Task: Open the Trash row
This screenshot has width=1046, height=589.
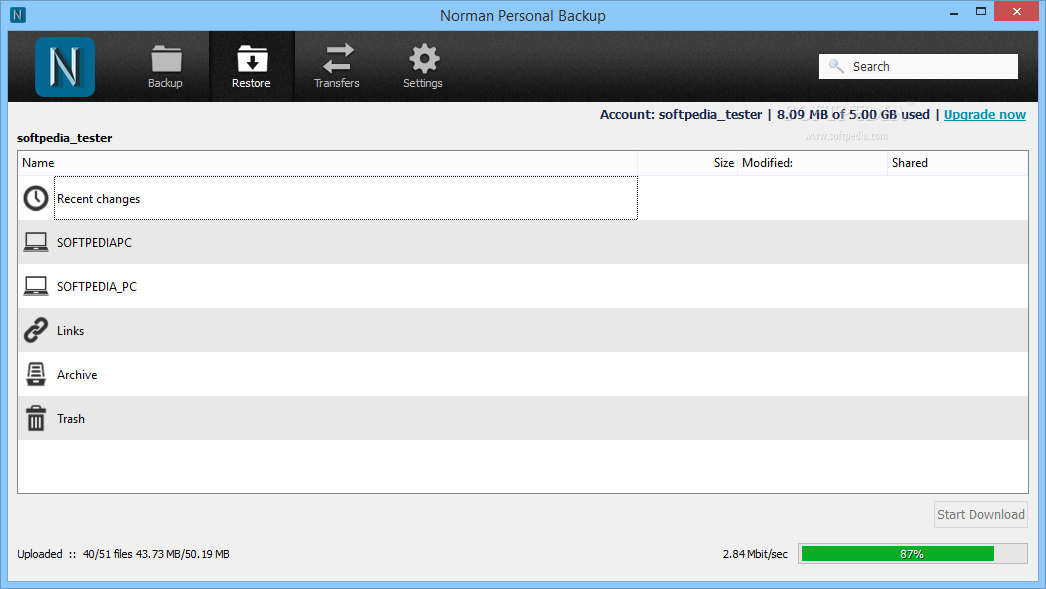Action: (523, 418)
